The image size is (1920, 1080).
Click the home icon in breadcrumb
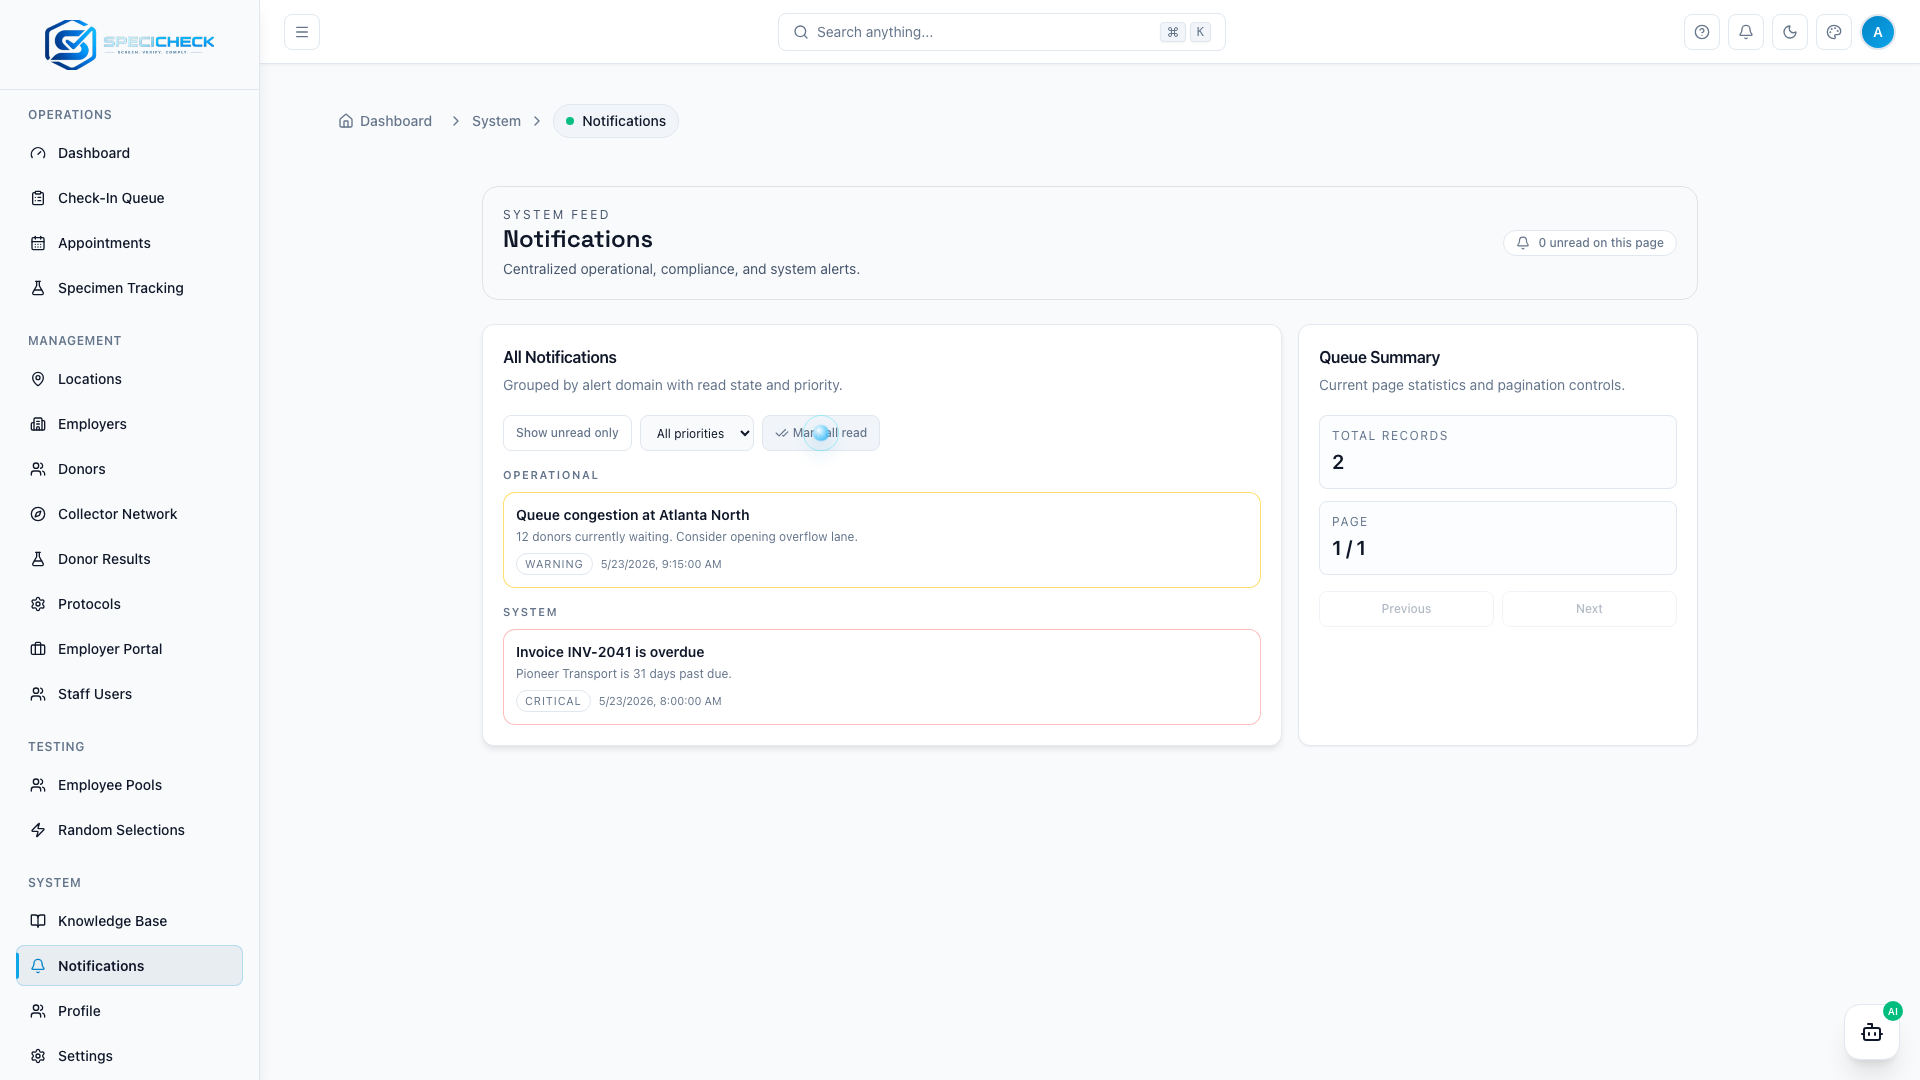tap(346, 121)
